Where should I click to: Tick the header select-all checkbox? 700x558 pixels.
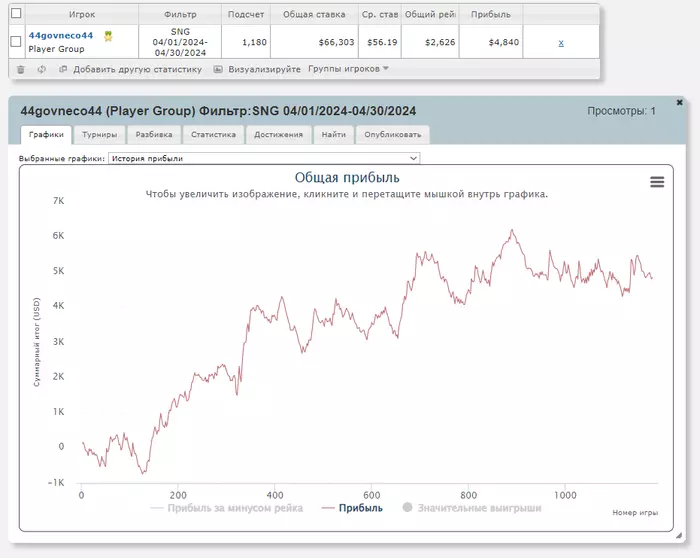tap(16, 13)
